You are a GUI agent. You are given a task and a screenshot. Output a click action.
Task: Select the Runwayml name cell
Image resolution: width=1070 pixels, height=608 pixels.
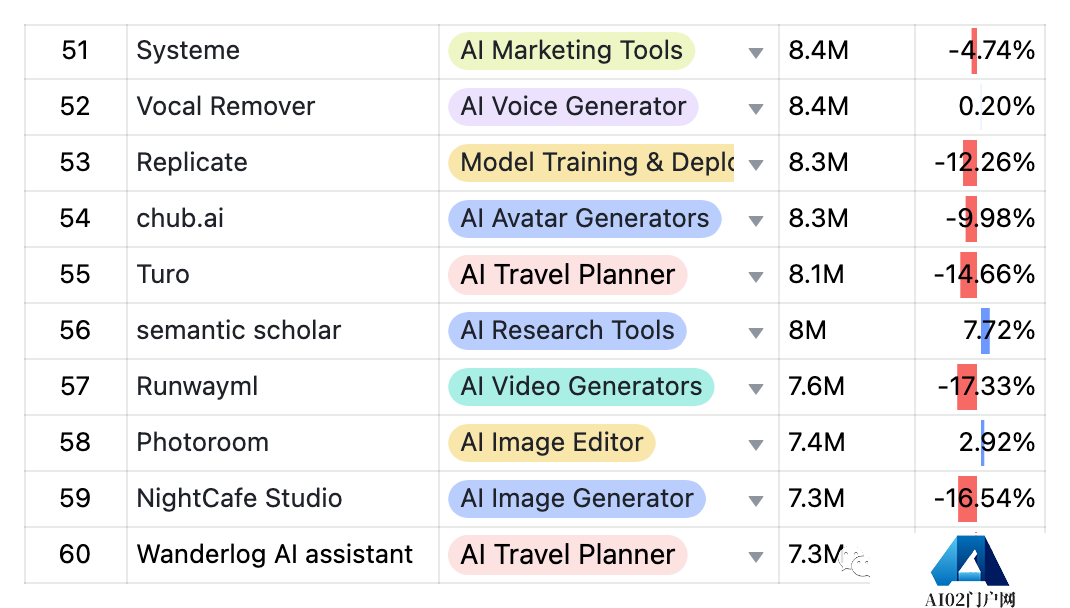[283, 387]
